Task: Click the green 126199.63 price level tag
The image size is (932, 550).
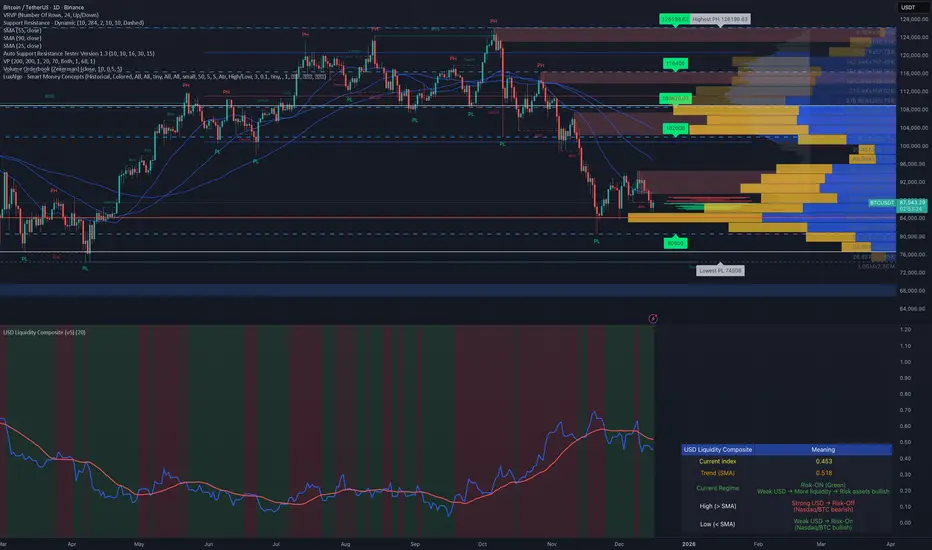Action: pyautogui.click(x=672, y=19)
